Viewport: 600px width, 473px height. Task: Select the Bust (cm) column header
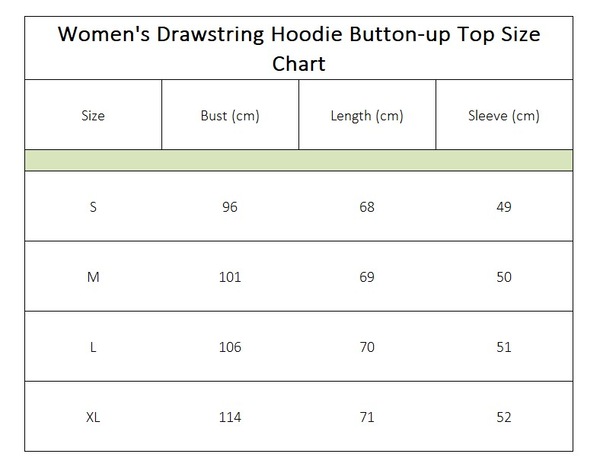coord(230,115)
